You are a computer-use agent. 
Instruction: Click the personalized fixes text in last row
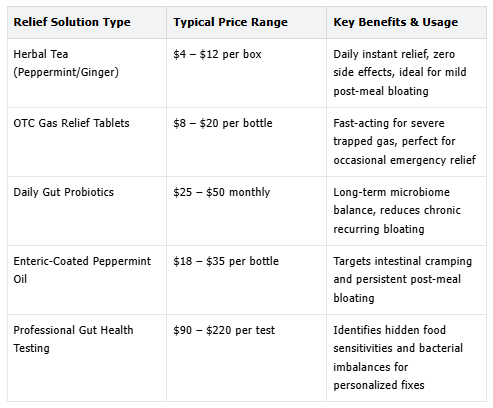pos(379,385)
